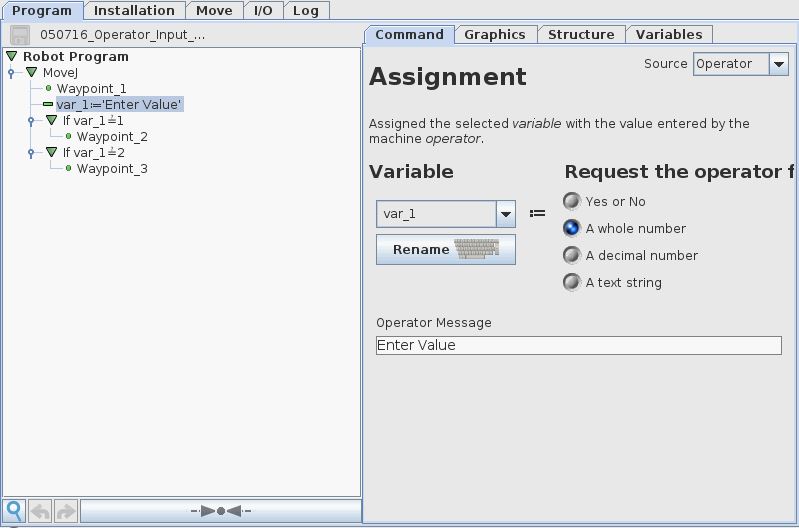Switch to the Command tab
Viewport: 799px width, 528px height.
point(409,35)
